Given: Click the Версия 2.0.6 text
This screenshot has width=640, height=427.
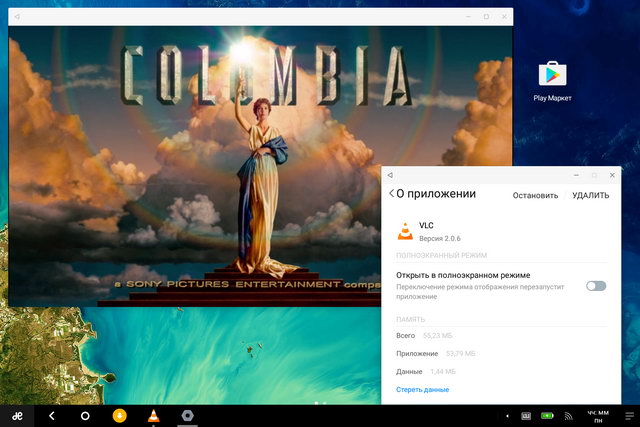Looking at the screenshot, I should (440, 238).
